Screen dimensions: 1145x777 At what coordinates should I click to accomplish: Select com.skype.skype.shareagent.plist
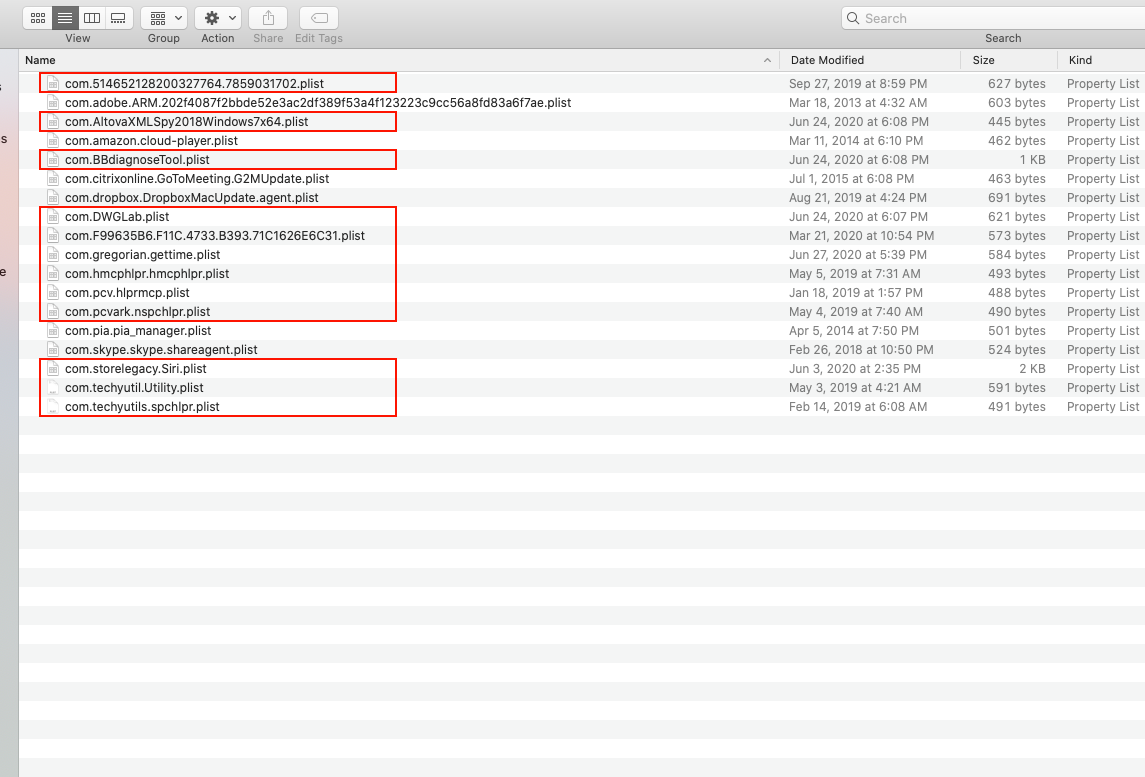coord(161,349)
